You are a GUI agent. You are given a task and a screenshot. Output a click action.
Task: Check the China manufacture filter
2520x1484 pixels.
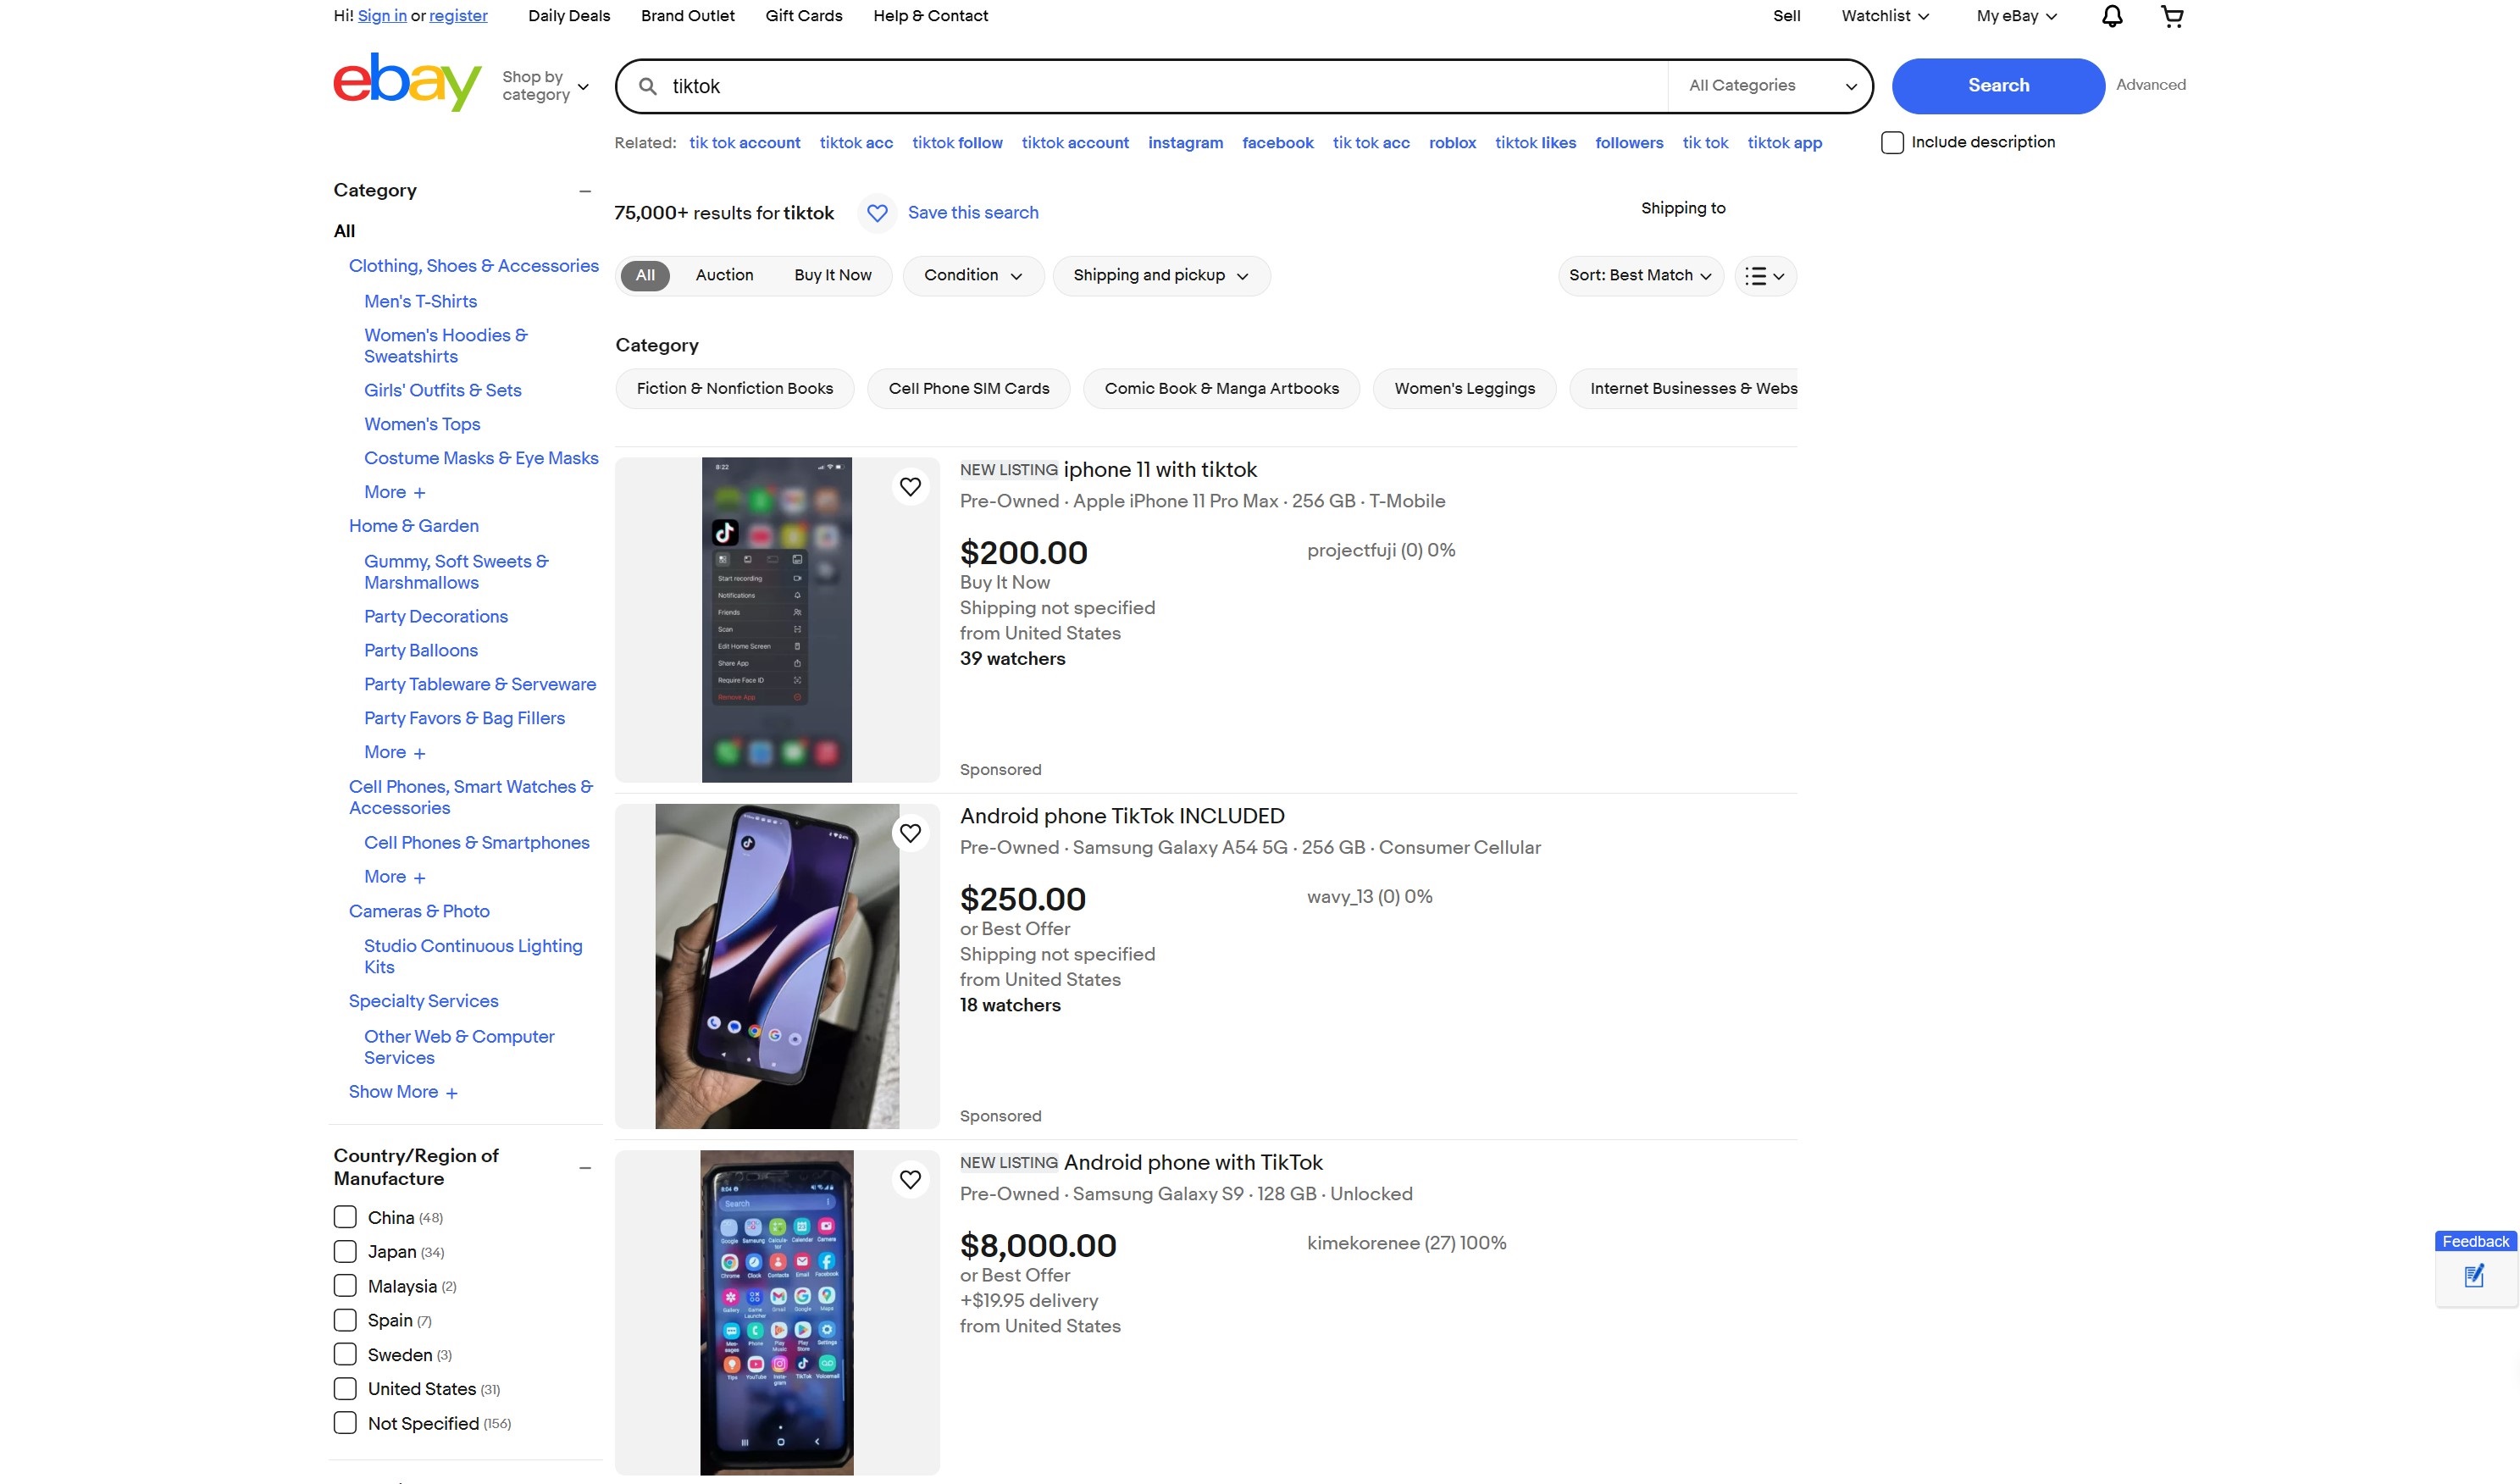pos(345,1217)
